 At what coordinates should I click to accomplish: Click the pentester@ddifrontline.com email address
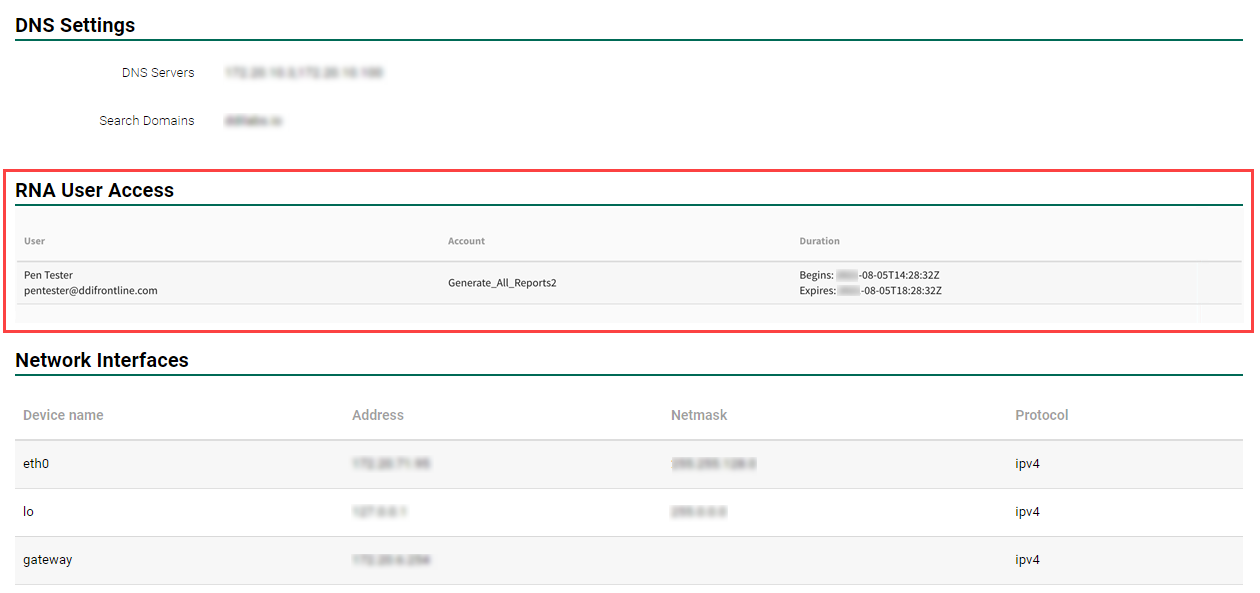click(90, 291)
